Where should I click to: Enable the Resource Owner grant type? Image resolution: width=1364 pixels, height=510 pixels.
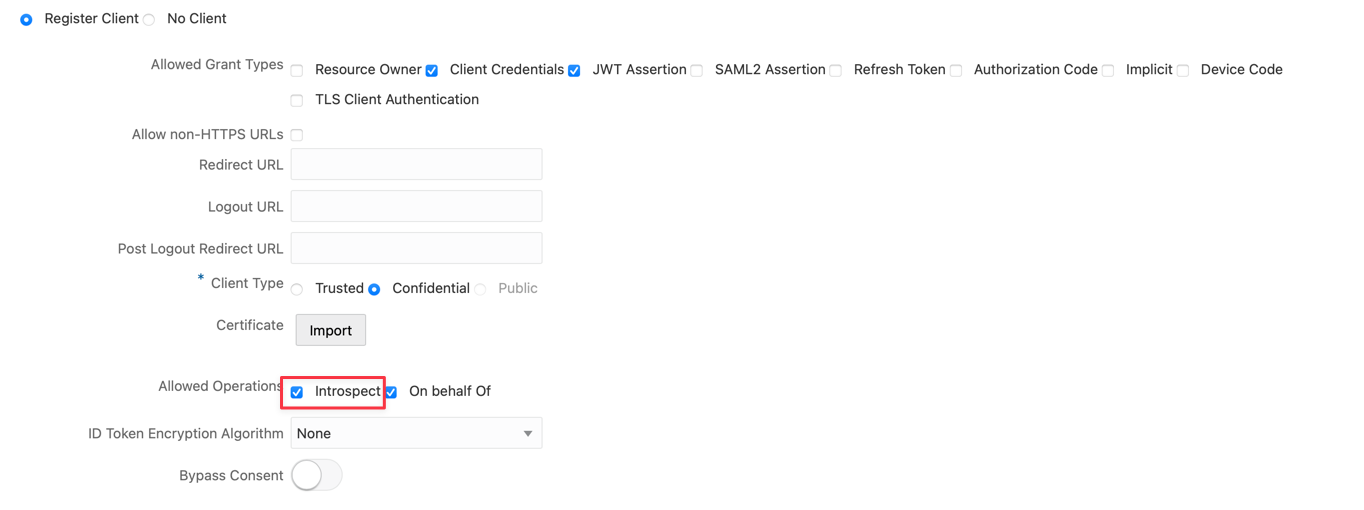[x=297, y=71]
